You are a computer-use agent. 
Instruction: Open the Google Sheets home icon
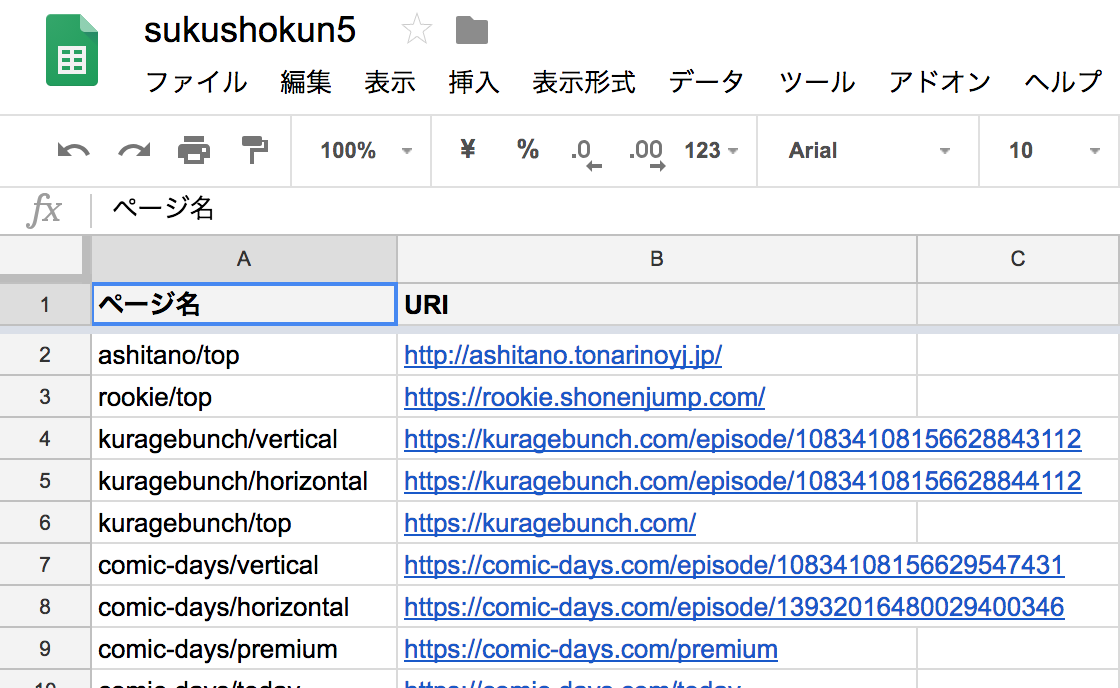(71, 50)
